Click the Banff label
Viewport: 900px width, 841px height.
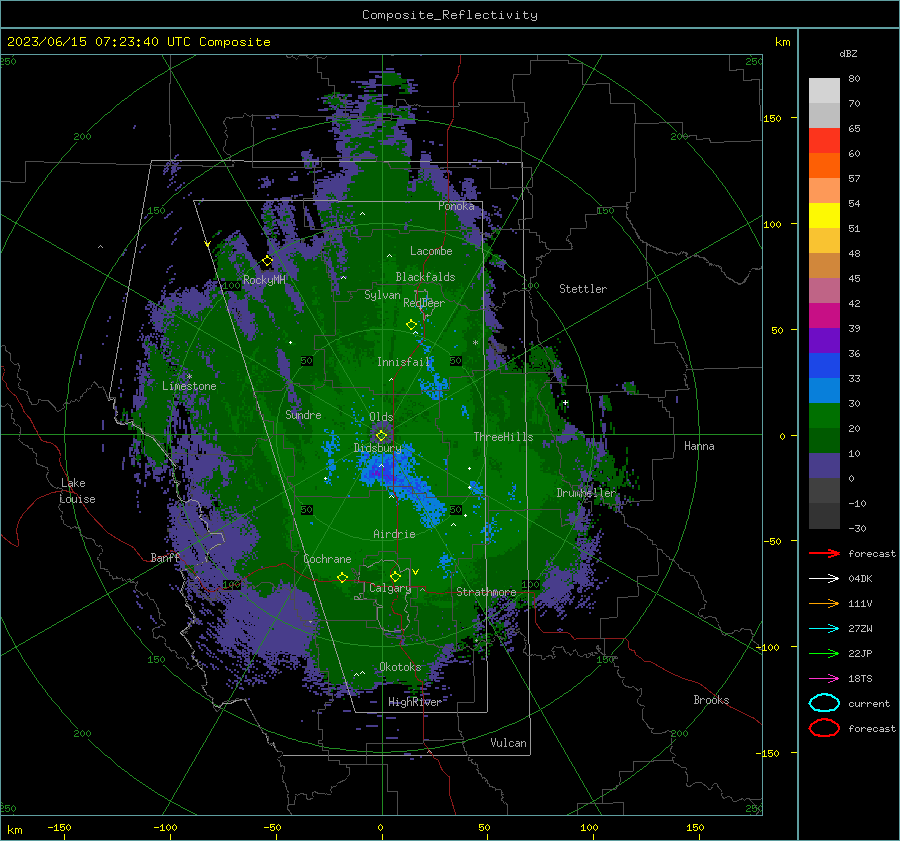coord(166,557)
